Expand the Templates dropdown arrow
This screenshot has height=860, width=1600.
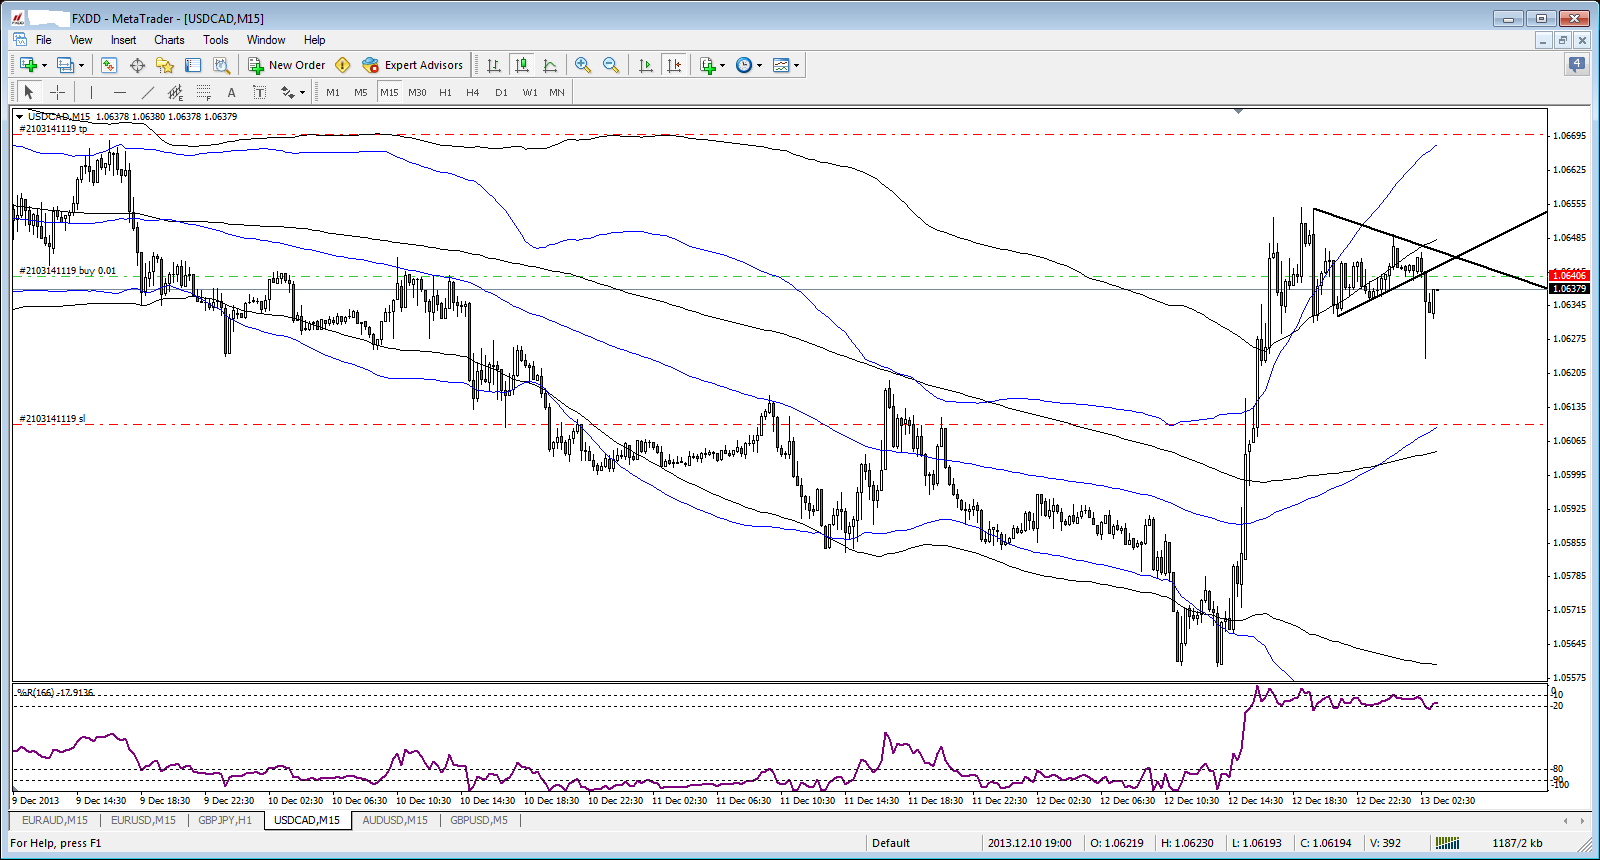pyautogui.click(x=796, y=65)
